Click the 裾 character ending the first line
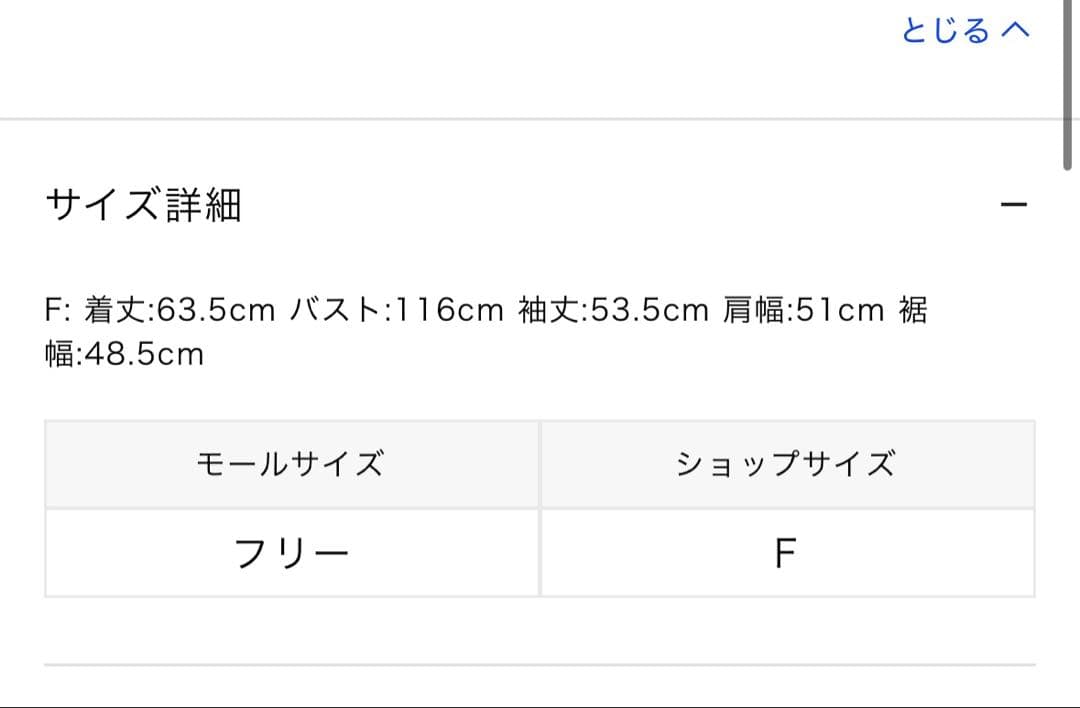The image size is (1080, 708). [914, 311]
